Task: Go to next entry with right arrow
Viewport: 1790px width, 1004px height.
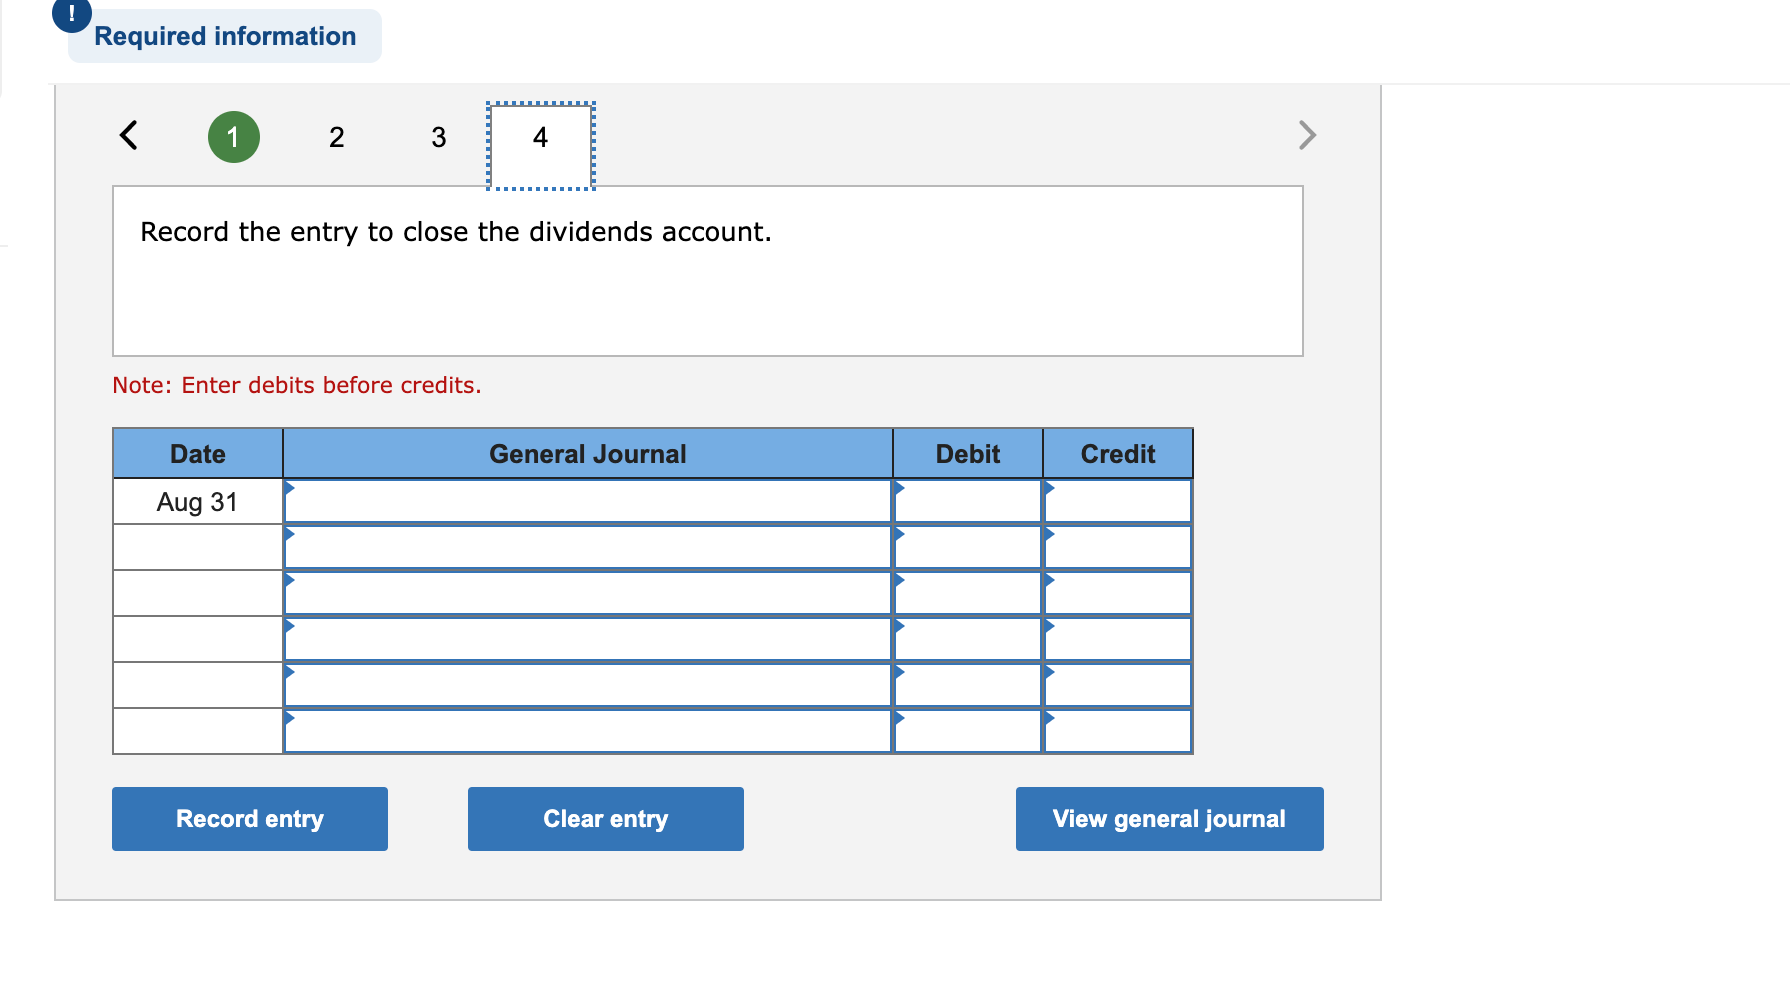Action: point(1307,135)
